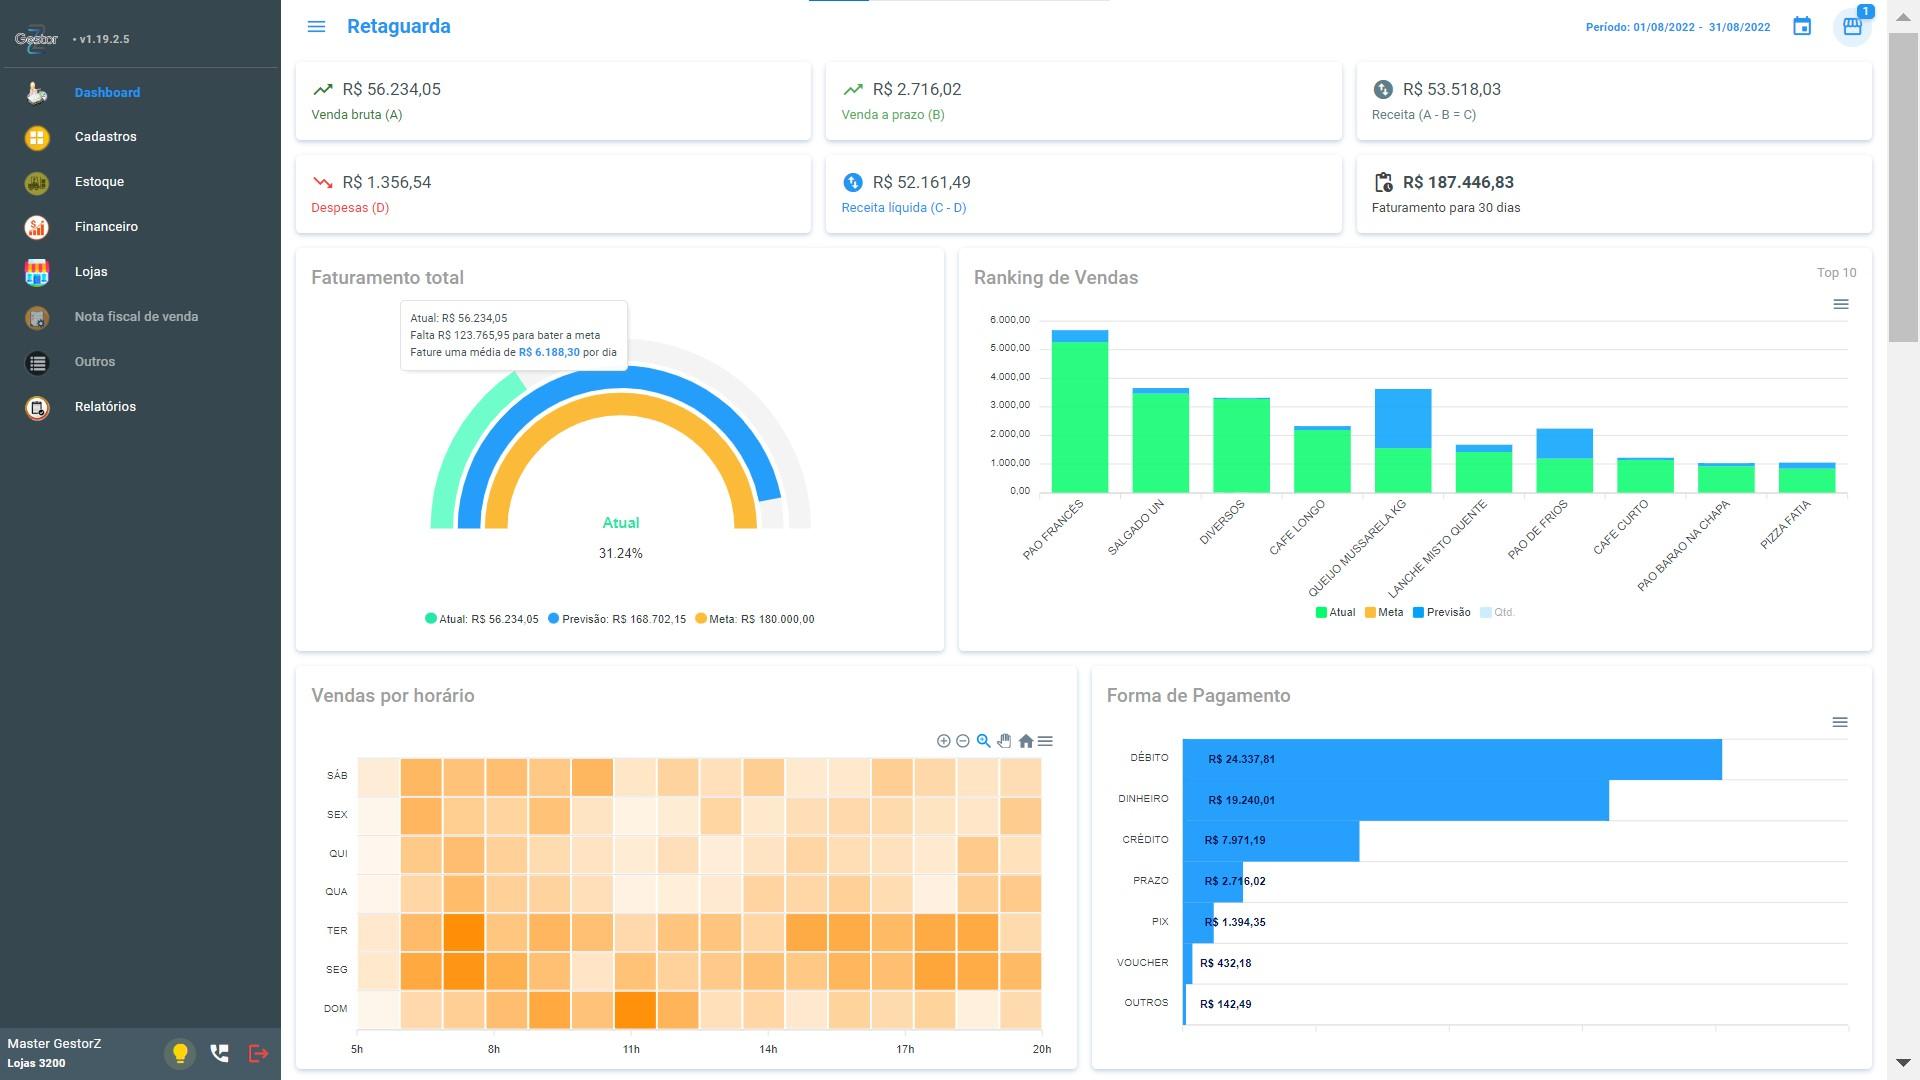Screen dimensions: 1920x1080
Task: Open Ranking de Vendas chart options menu
Action: (1841, 304)
